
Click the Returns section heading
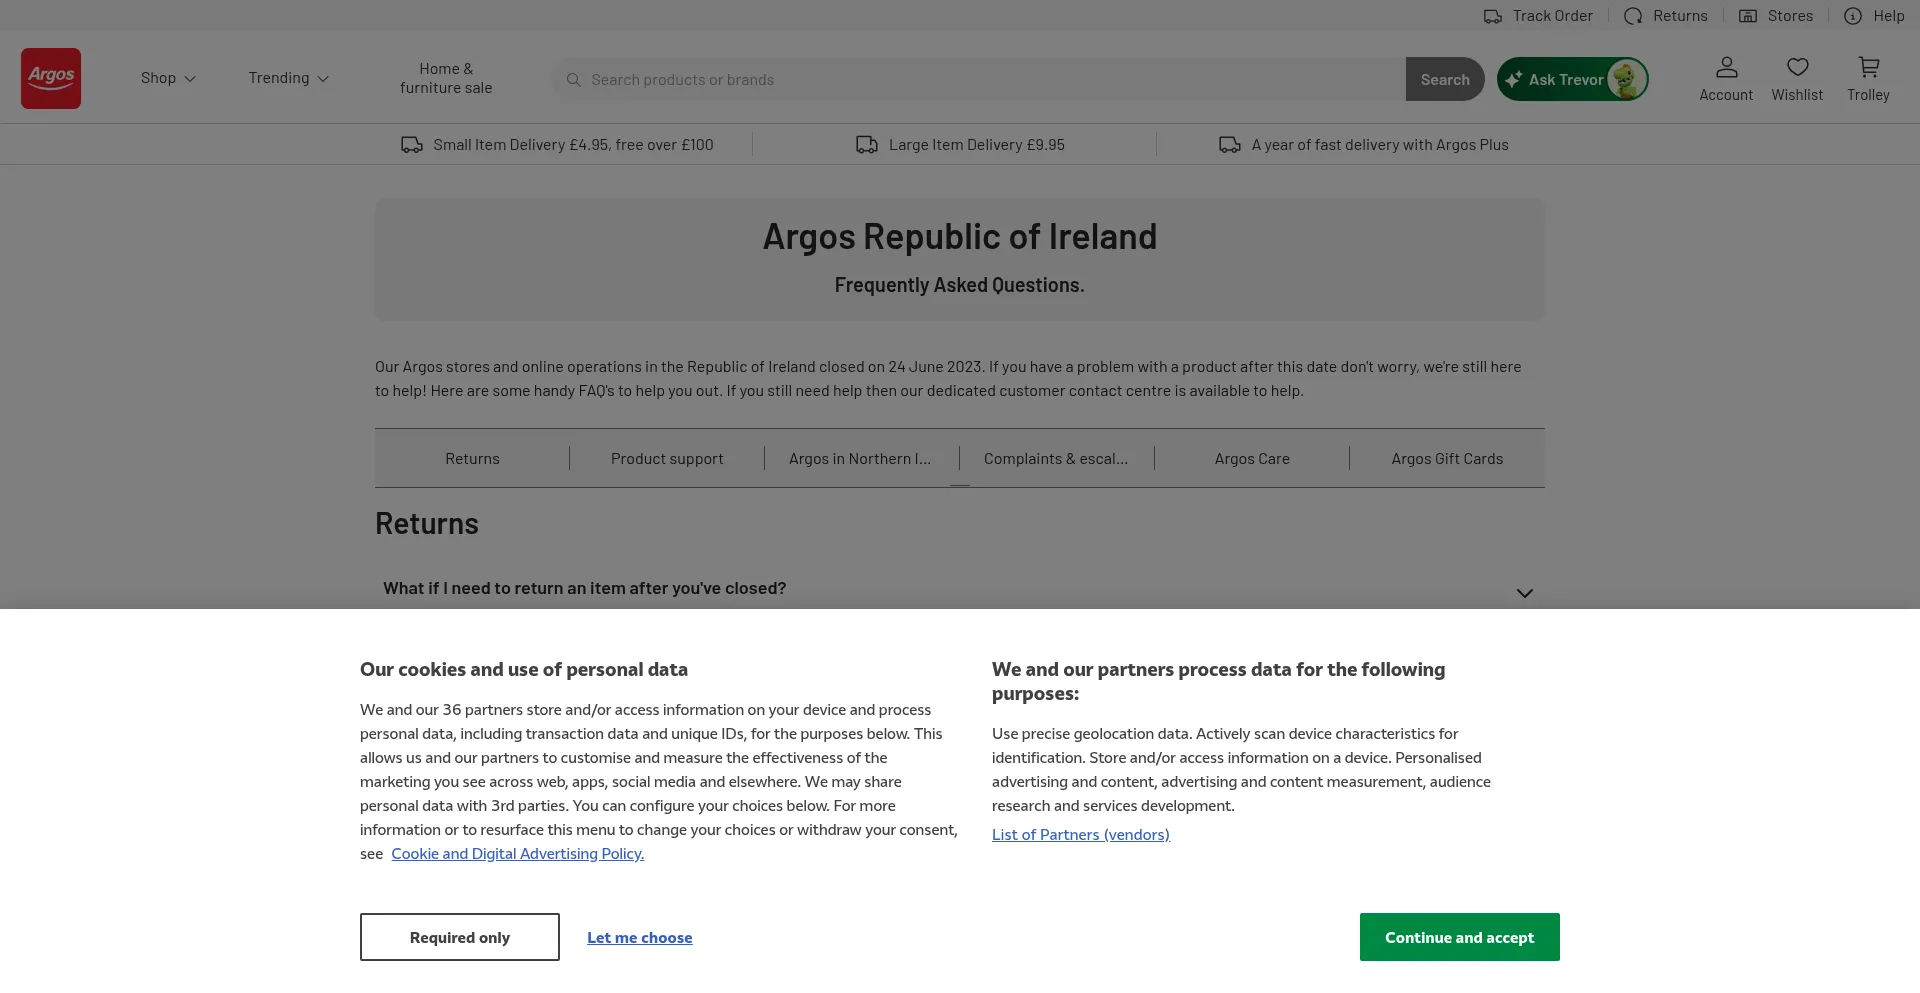[x=427, y=523]
